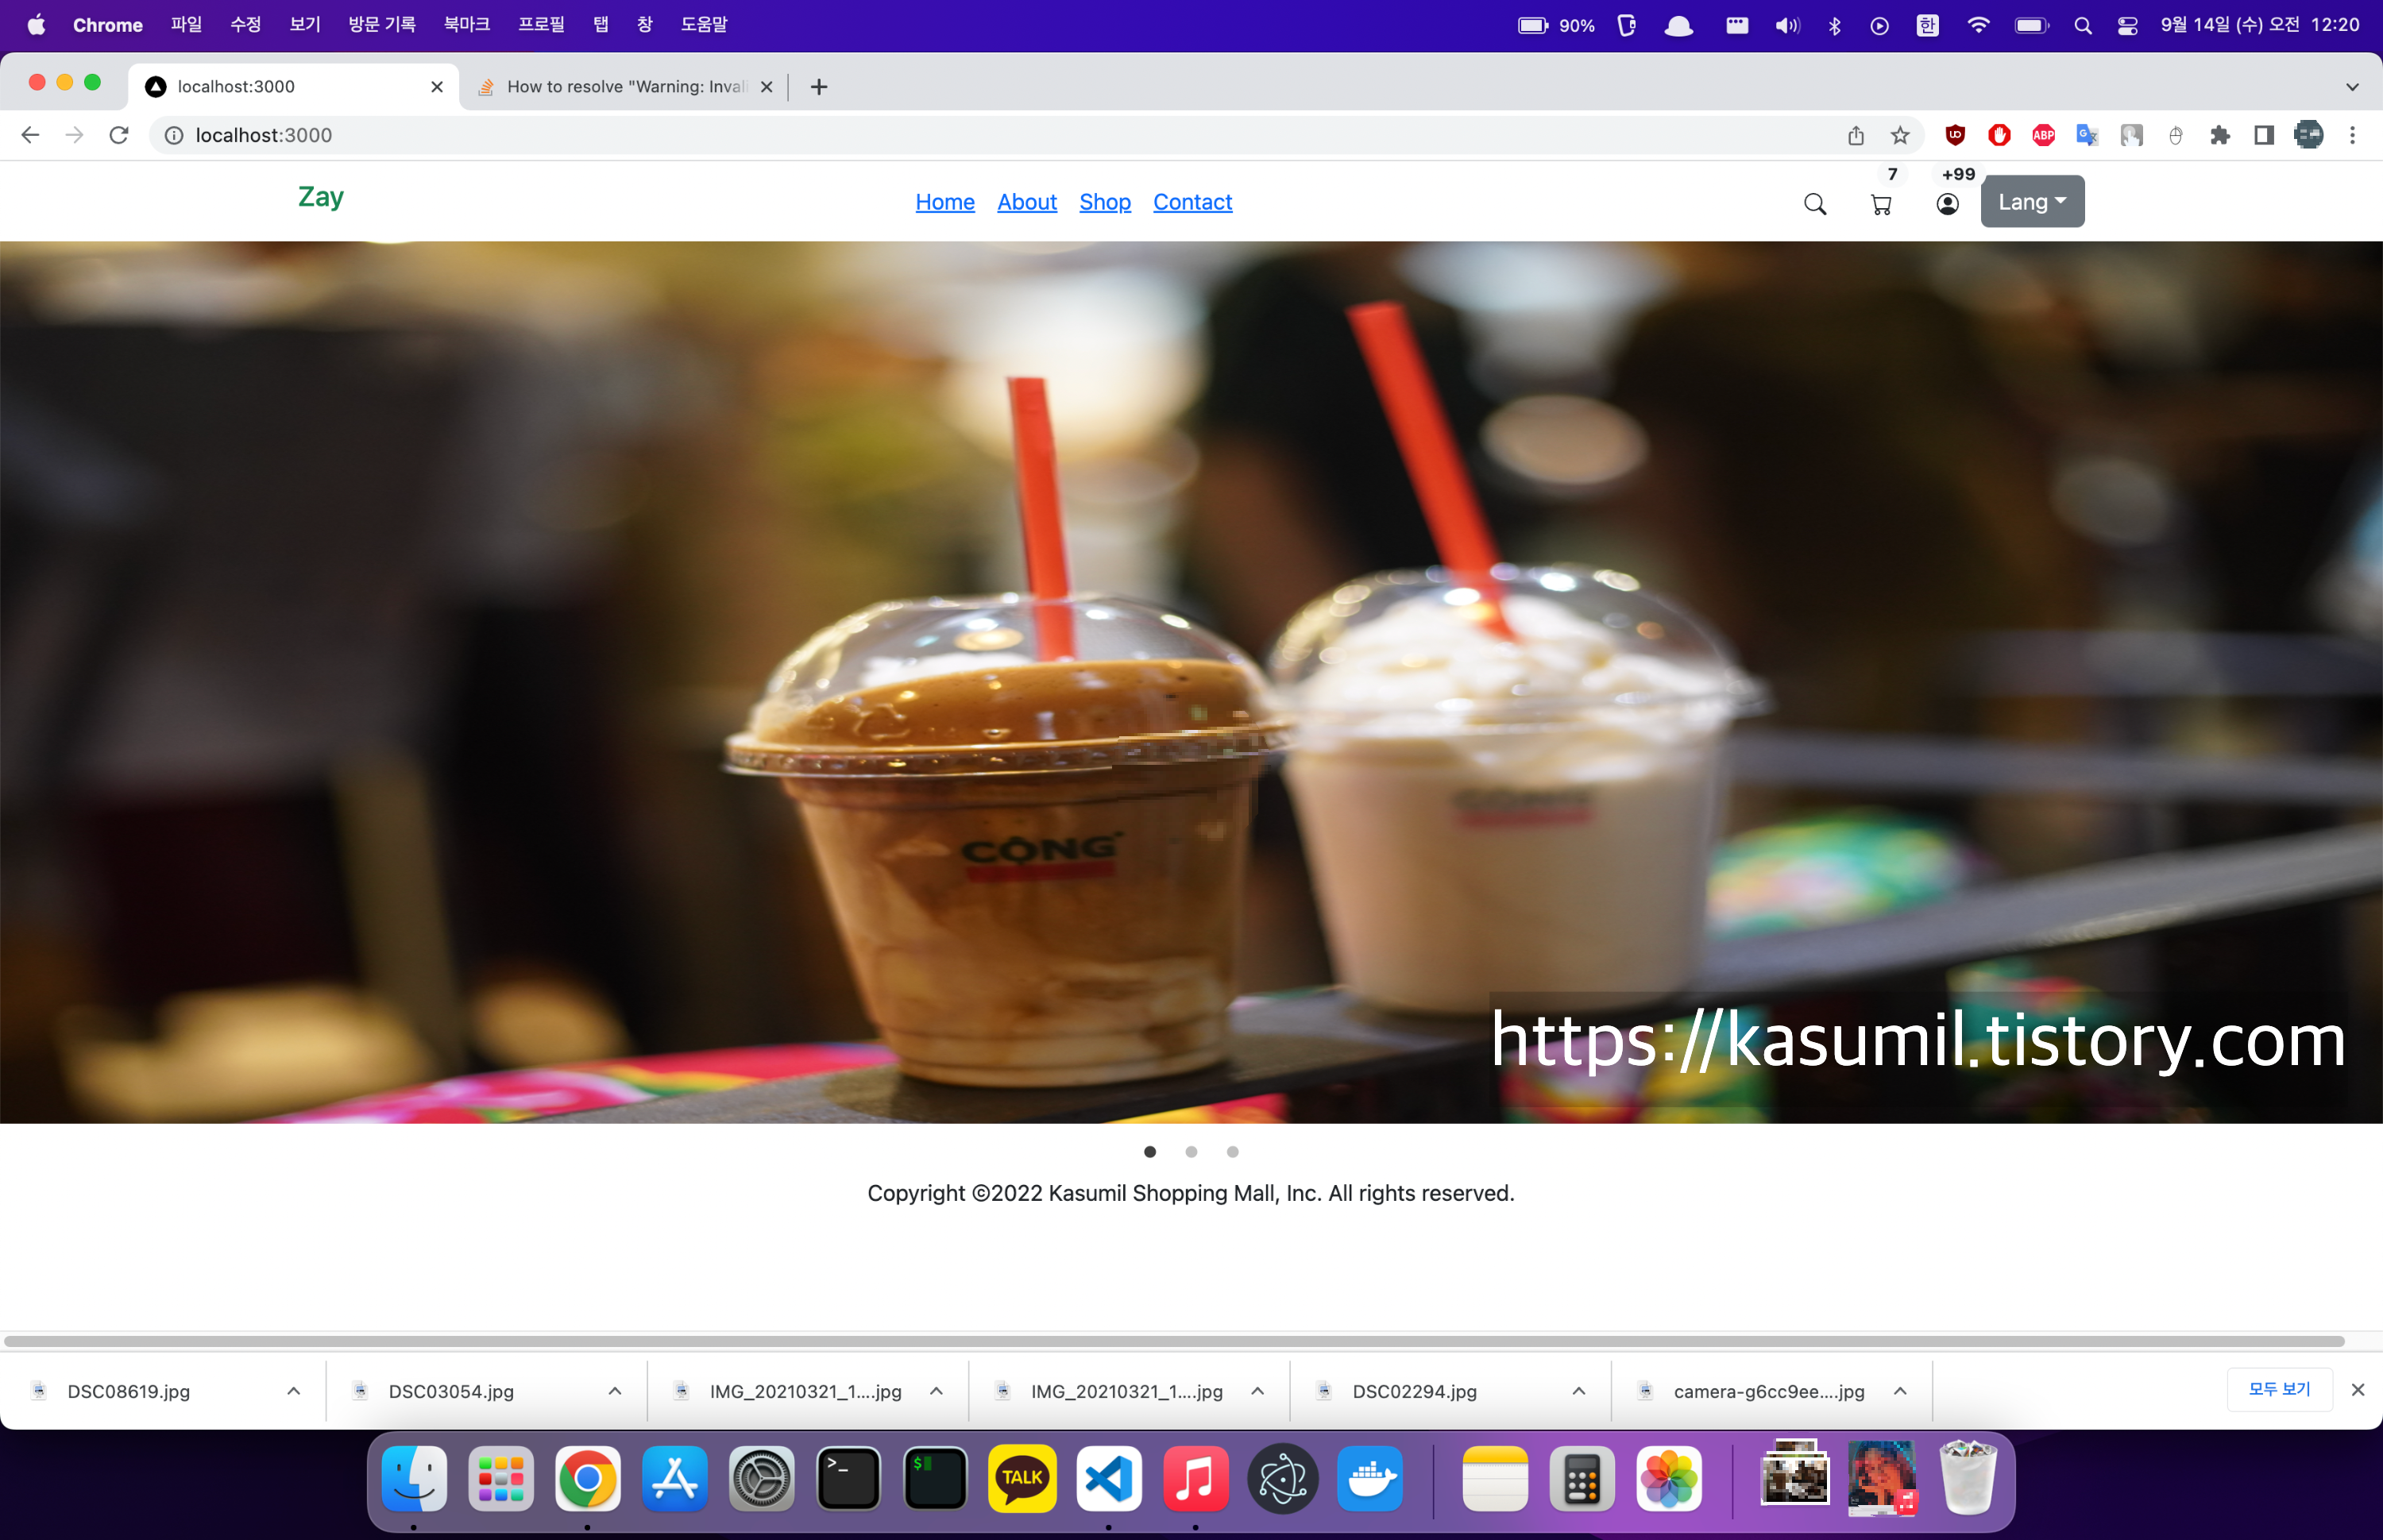Select the first carousel indicator dot
Viewport: 2383px width, 1540px height.
pyautogui.click(x=1150, y=1152)
